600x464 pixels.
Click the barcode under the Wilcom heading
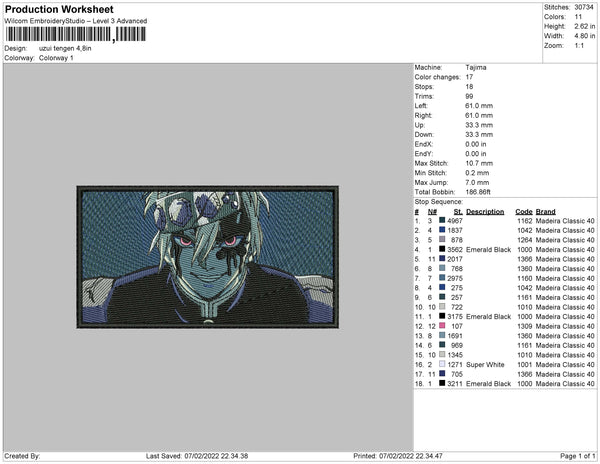[x=75, y=34]
